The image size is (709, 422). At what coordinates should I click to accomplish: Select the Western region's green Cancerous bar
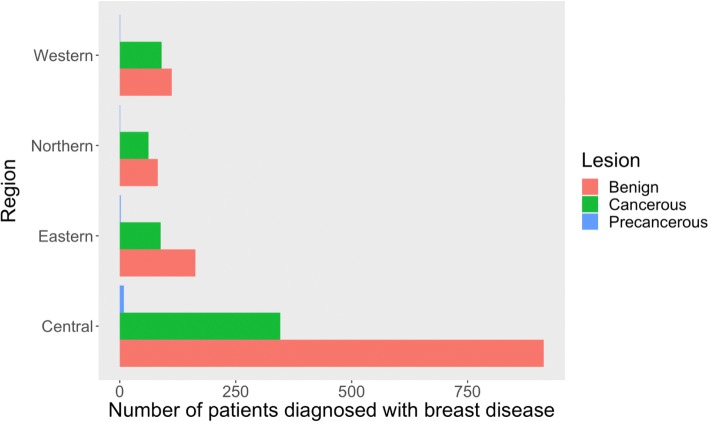pos(140,55)
